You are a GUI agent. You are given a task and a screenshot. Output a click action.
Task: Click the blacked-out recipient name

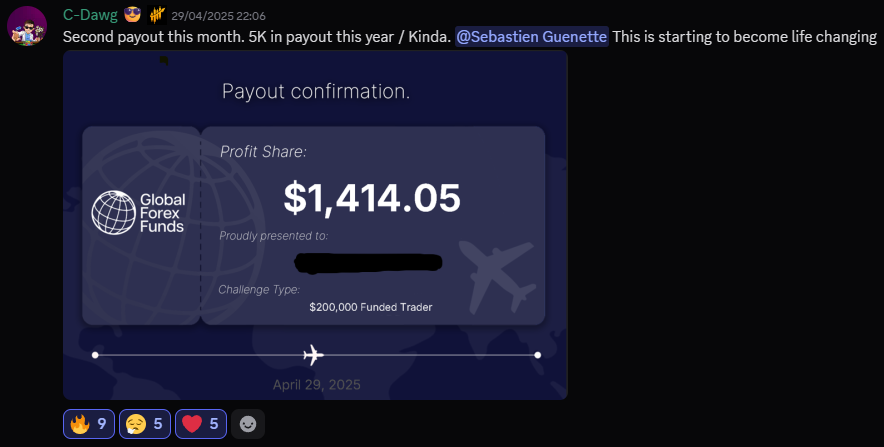click(369, 263)
